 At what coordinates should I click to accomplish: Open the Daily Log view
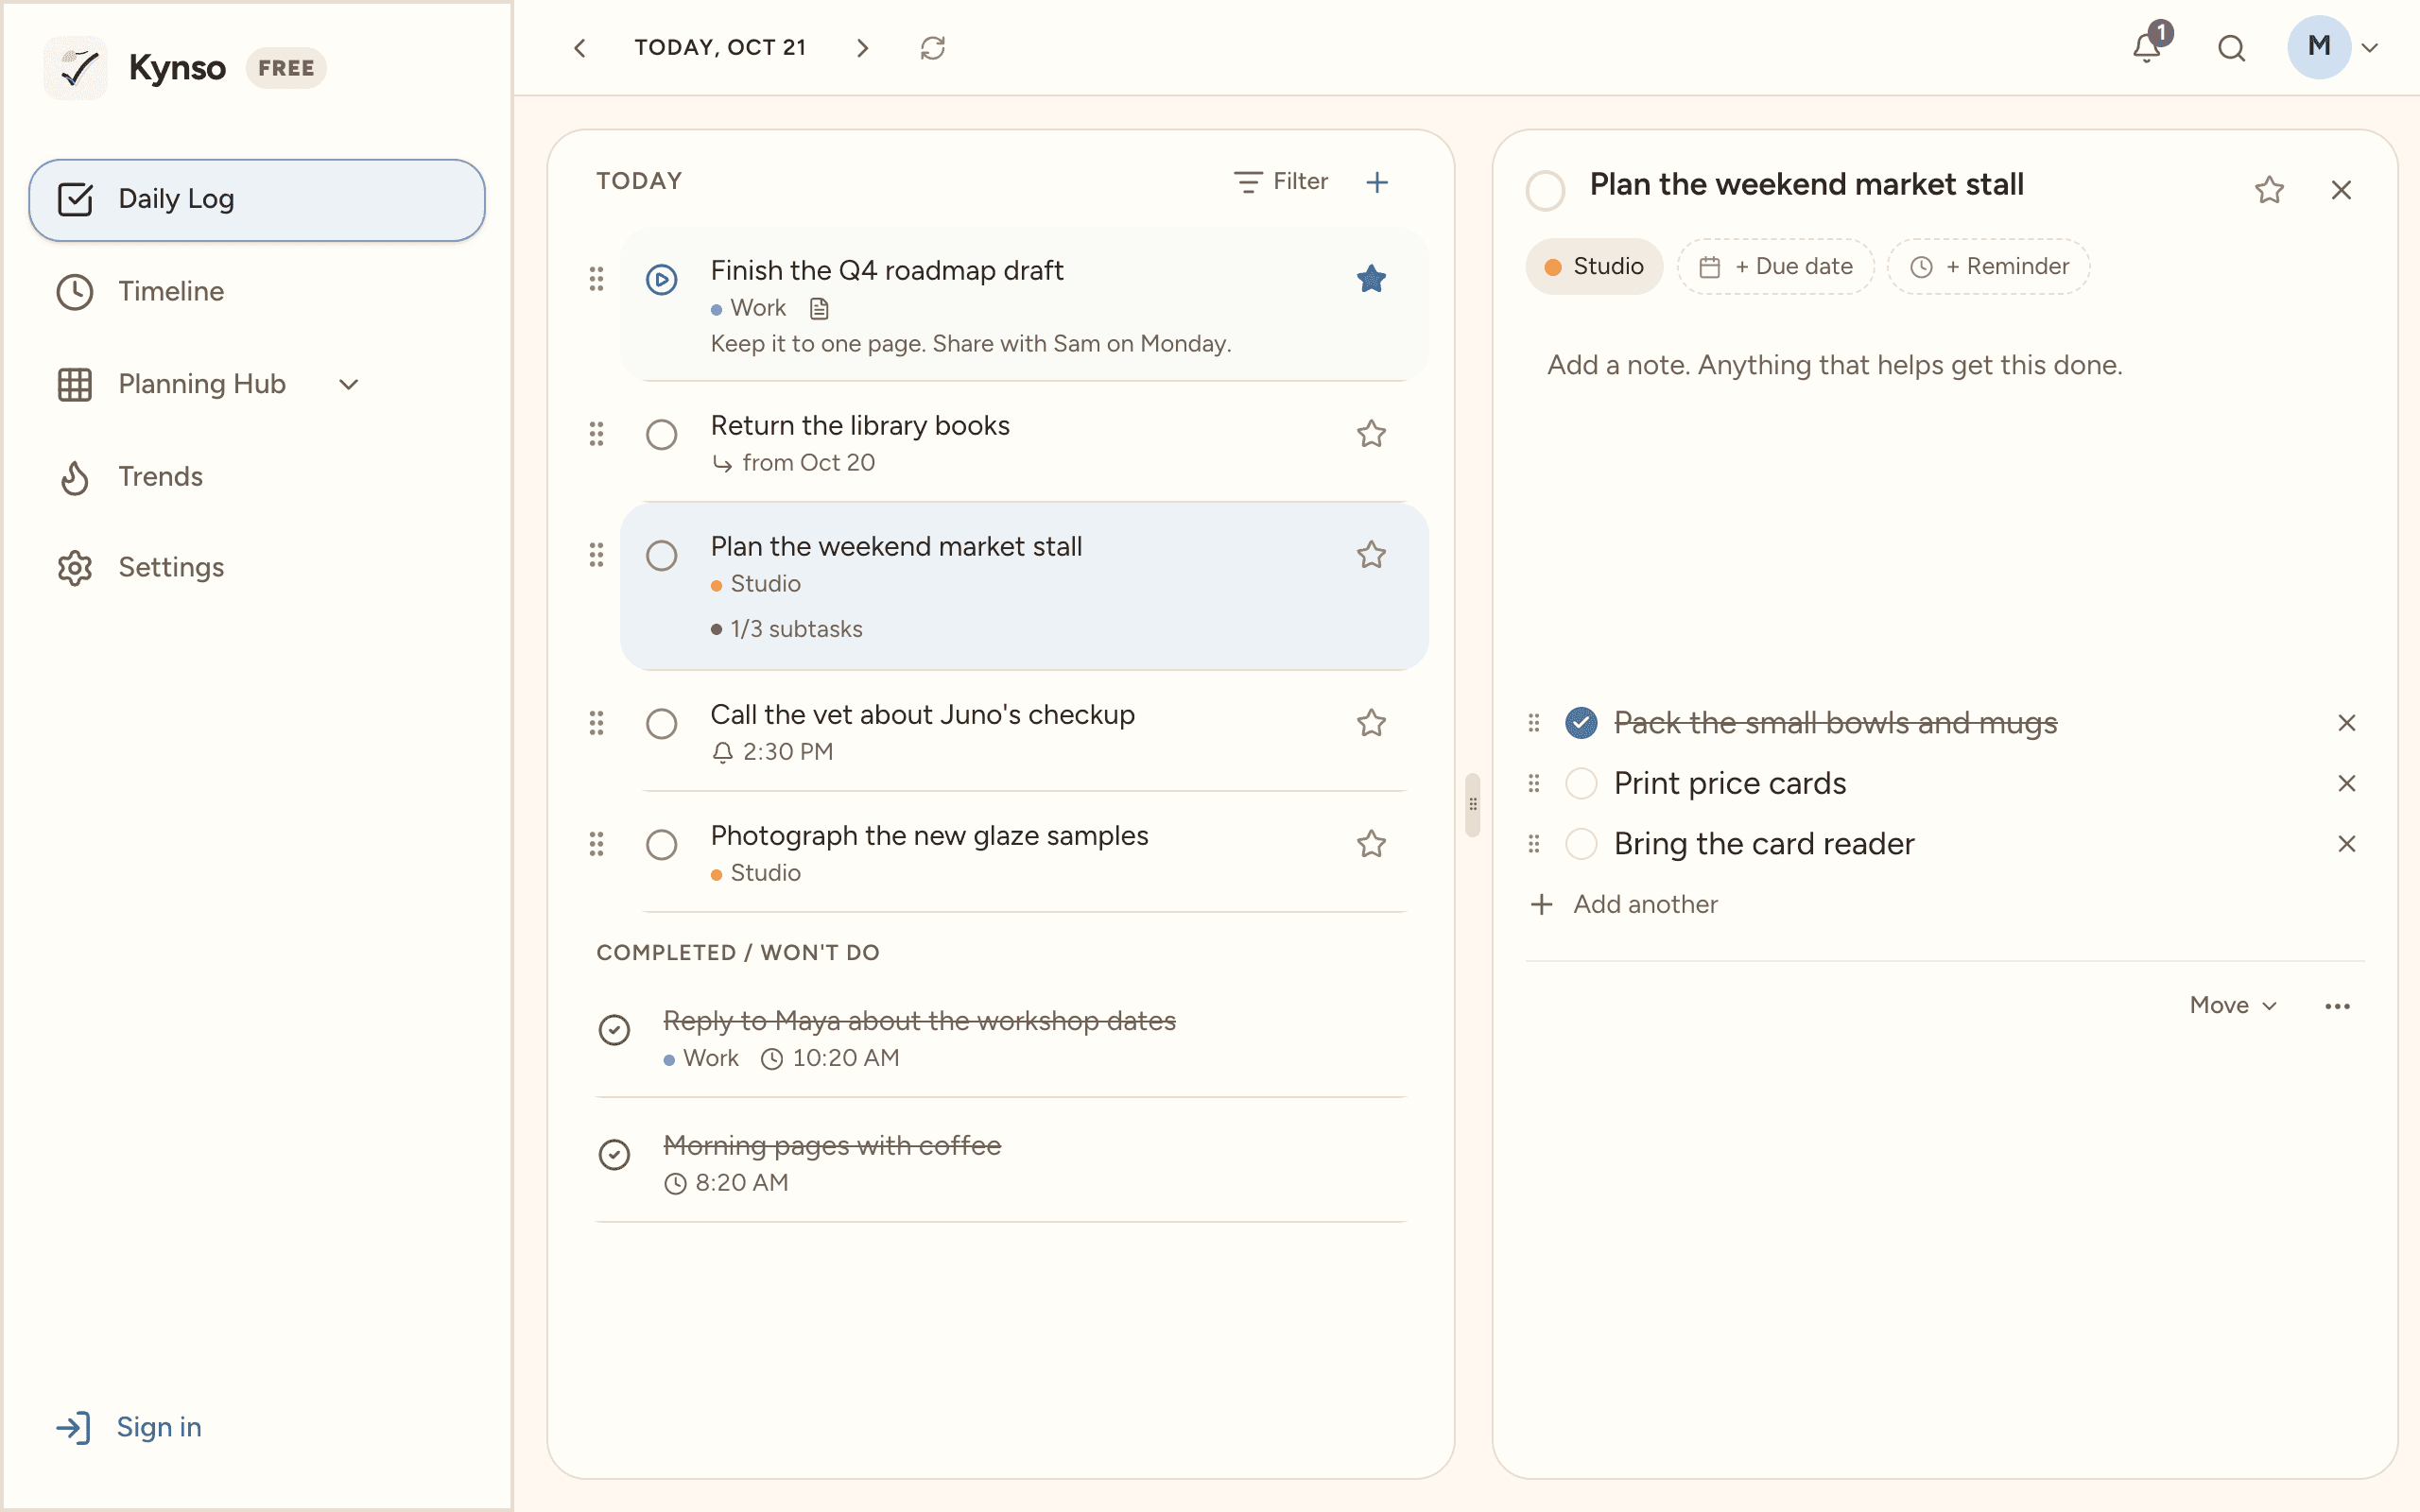(257, 200)
